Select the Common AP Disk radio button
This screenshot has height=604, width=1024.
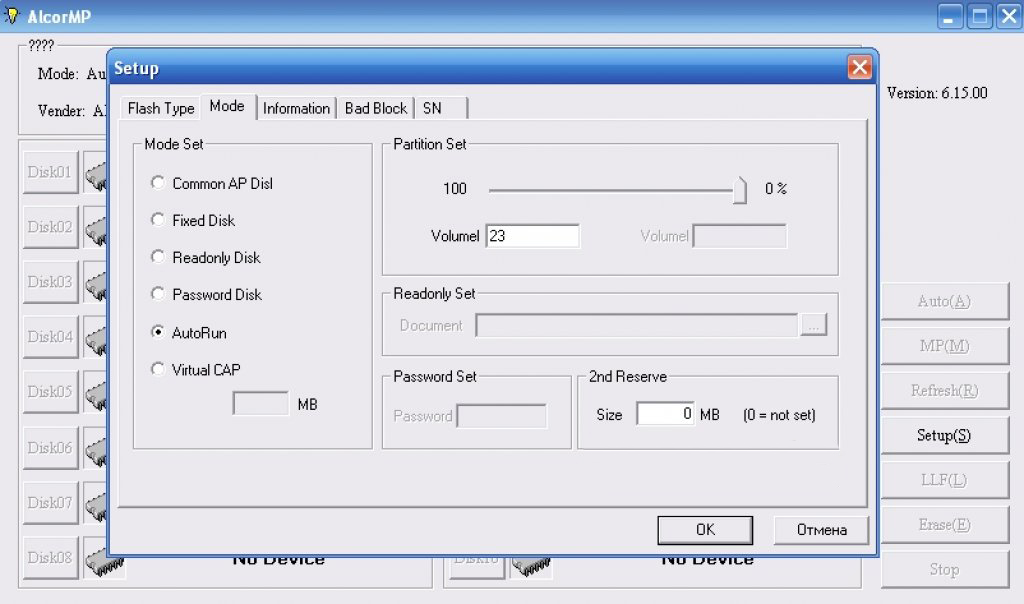tap(157, 183)
